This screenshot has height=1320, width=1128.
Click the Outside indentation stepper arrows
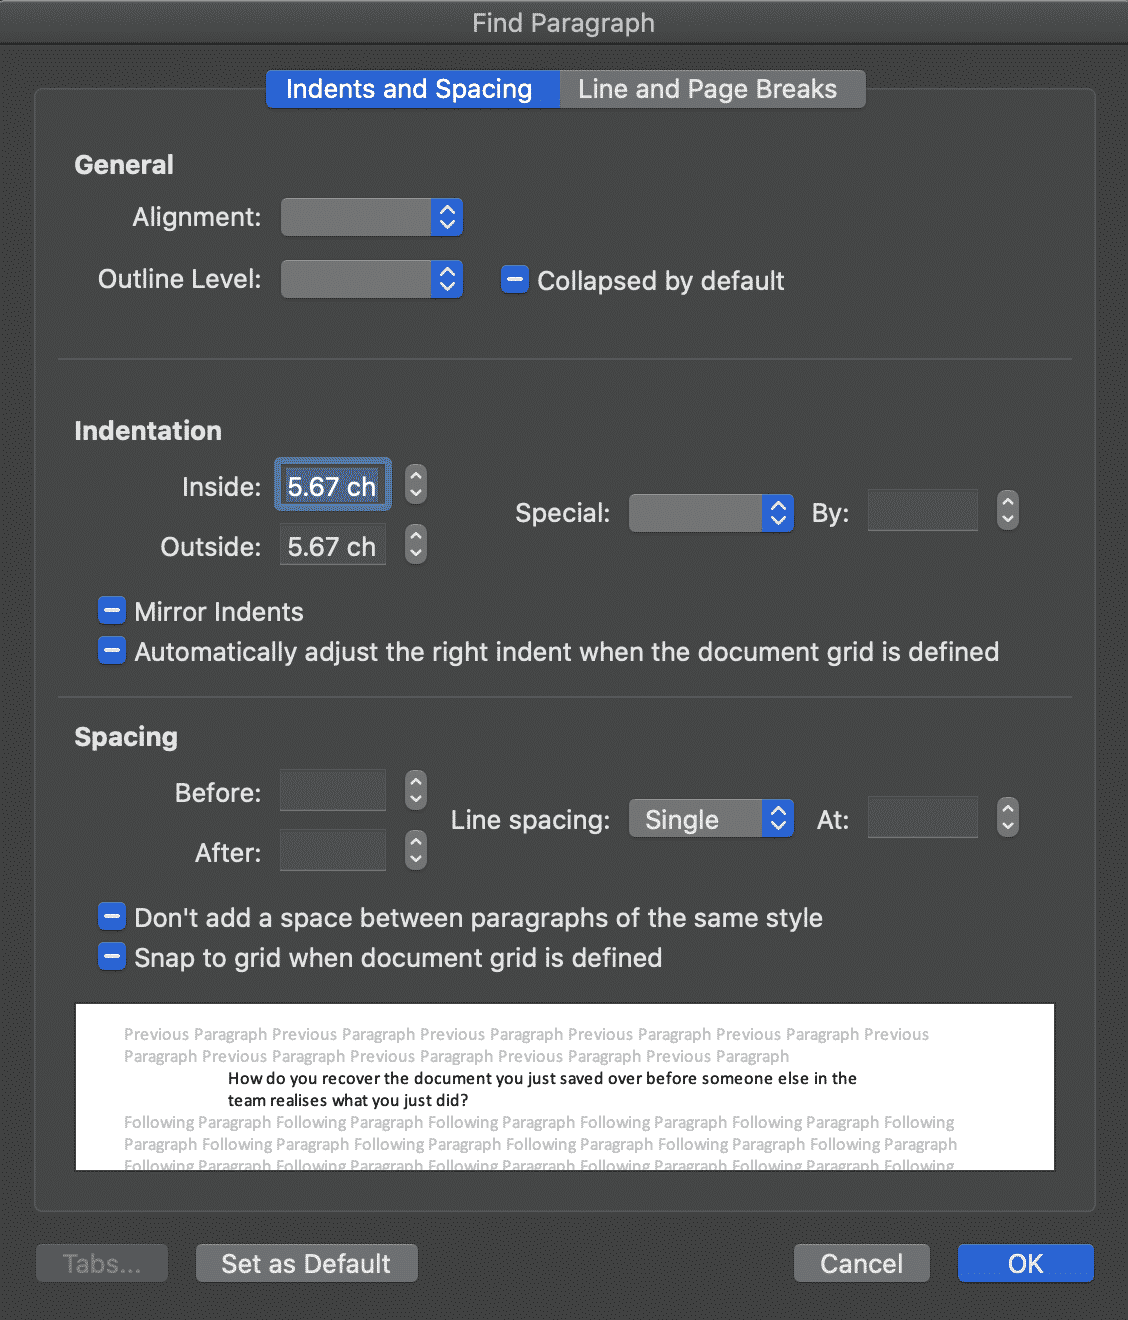click(x=416, y=545)
